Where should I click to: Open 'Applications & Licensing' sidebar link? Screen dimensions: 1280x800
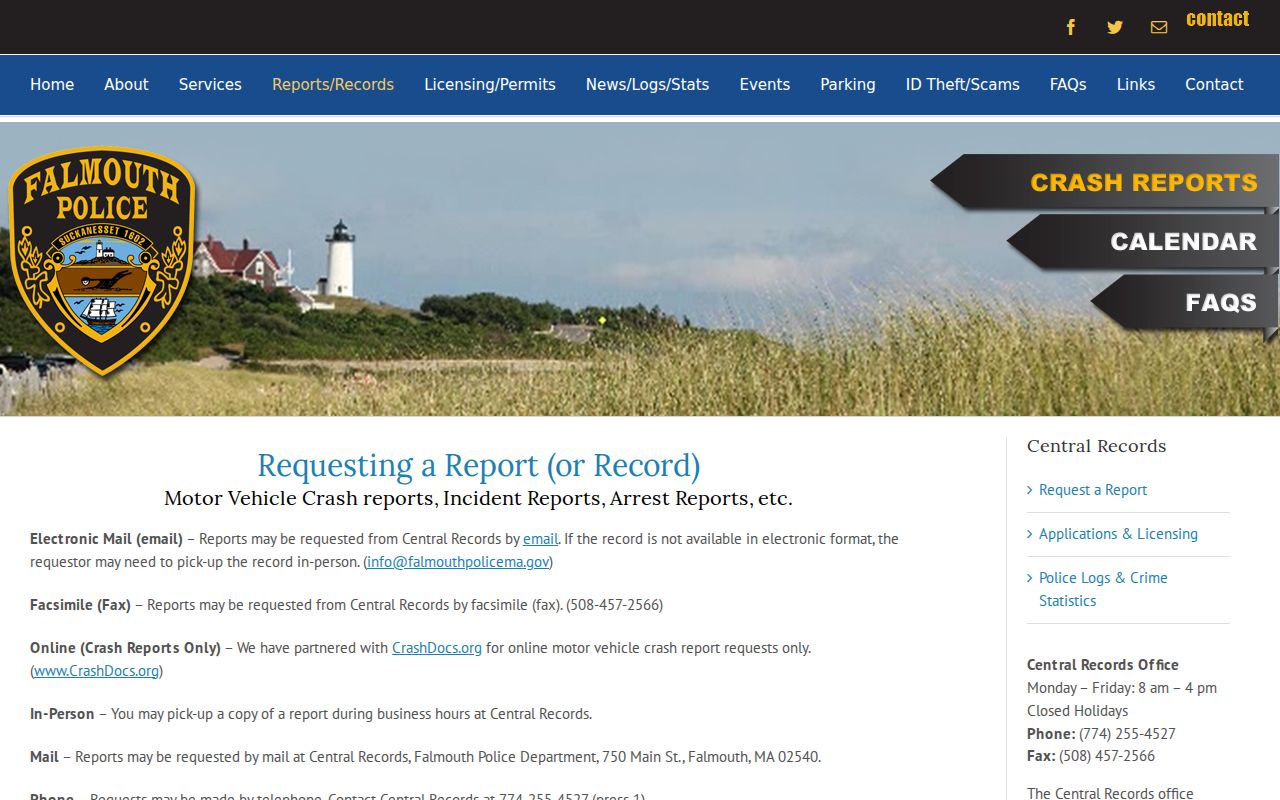pyautogui.click(x=1118, y=534)
